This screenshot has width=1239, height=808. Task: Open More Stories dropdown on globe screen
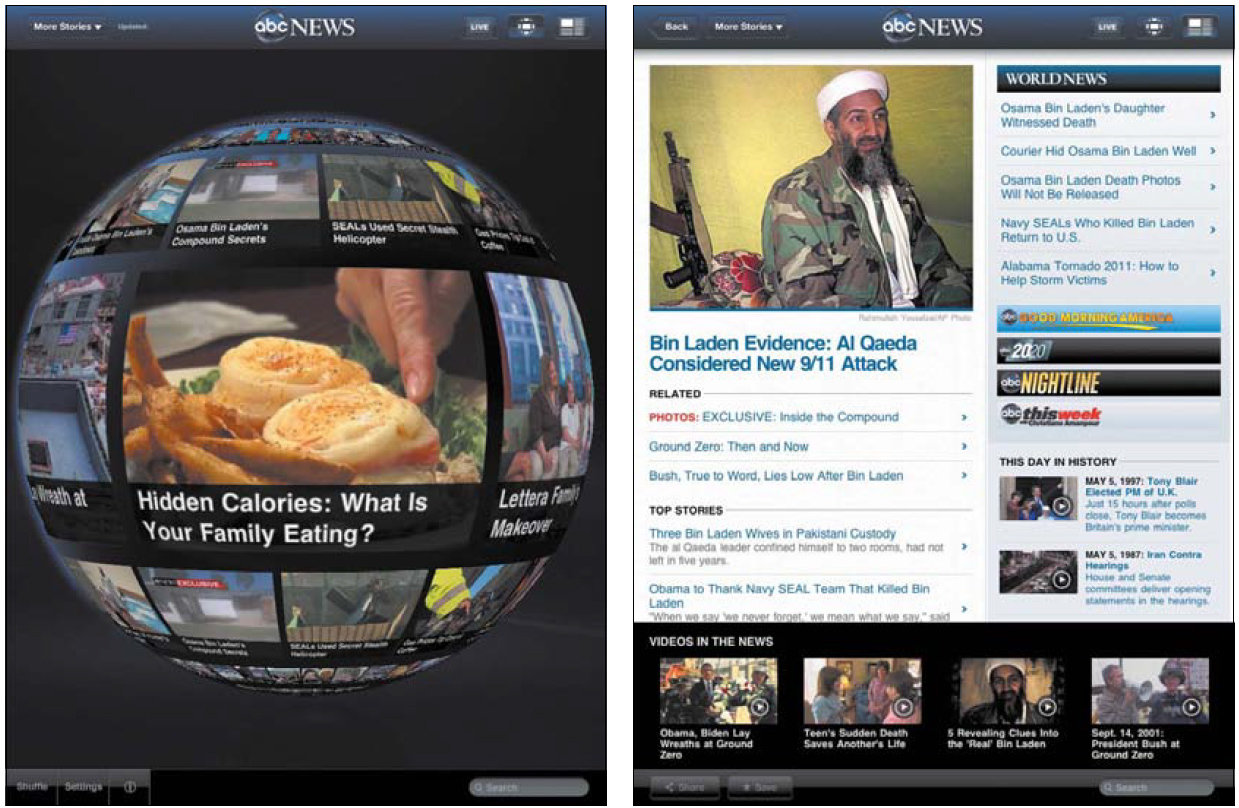tap(68, 27)
